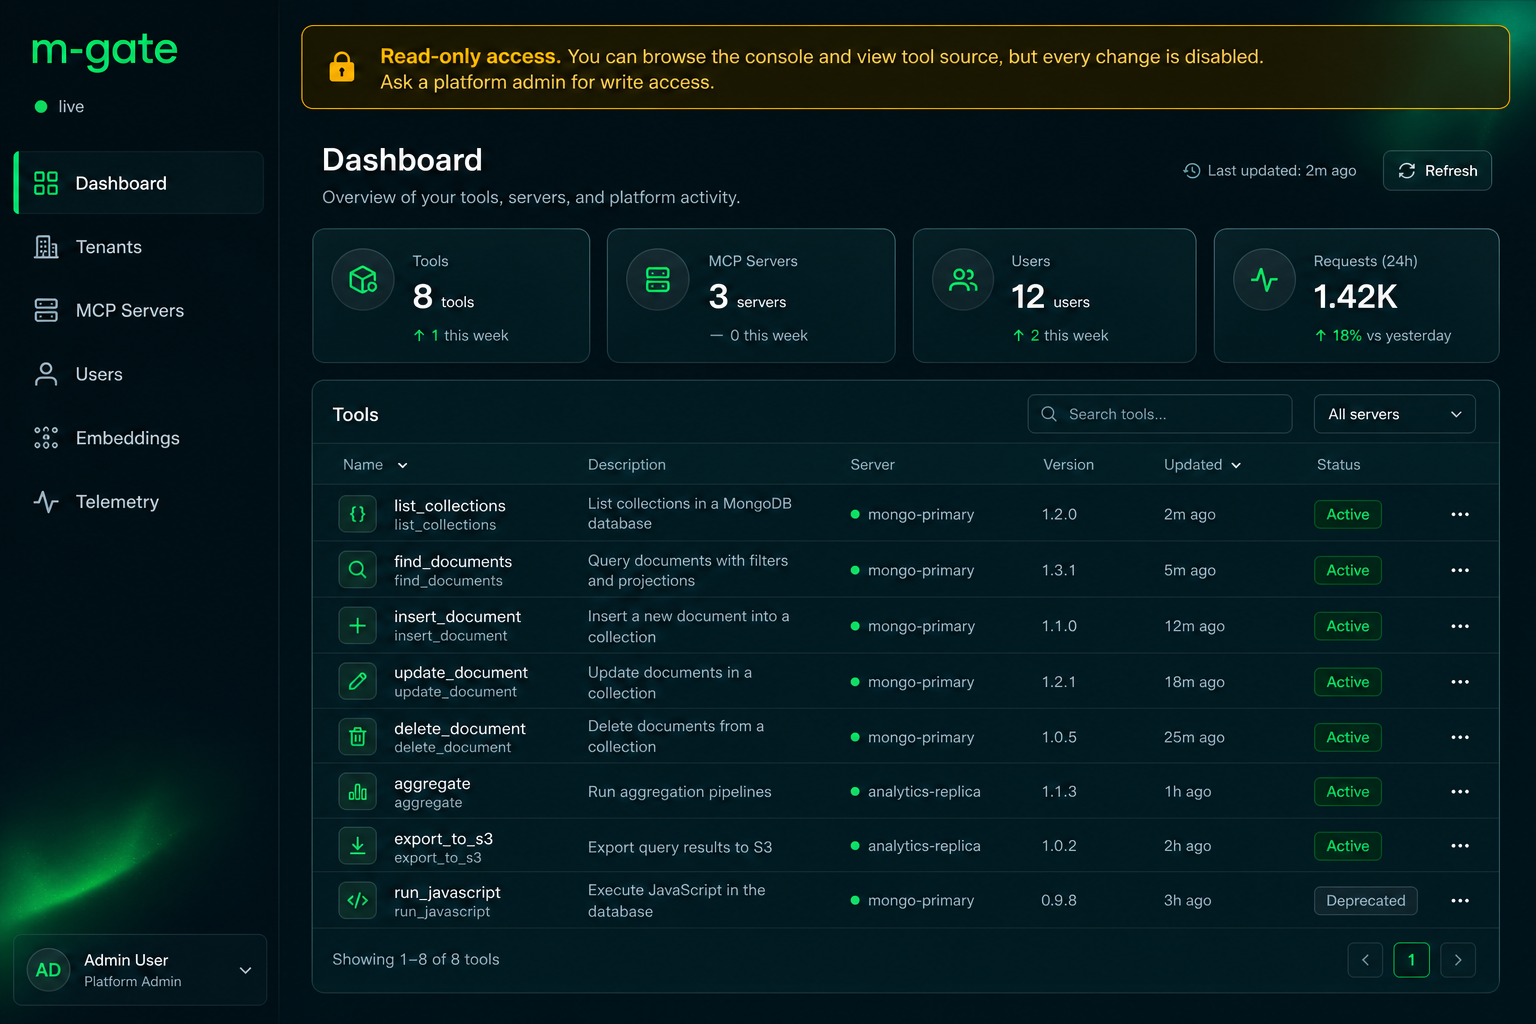Click the Refresh button
The width and height of the screenshot is (1536, 1024).
click(1437, 171)
